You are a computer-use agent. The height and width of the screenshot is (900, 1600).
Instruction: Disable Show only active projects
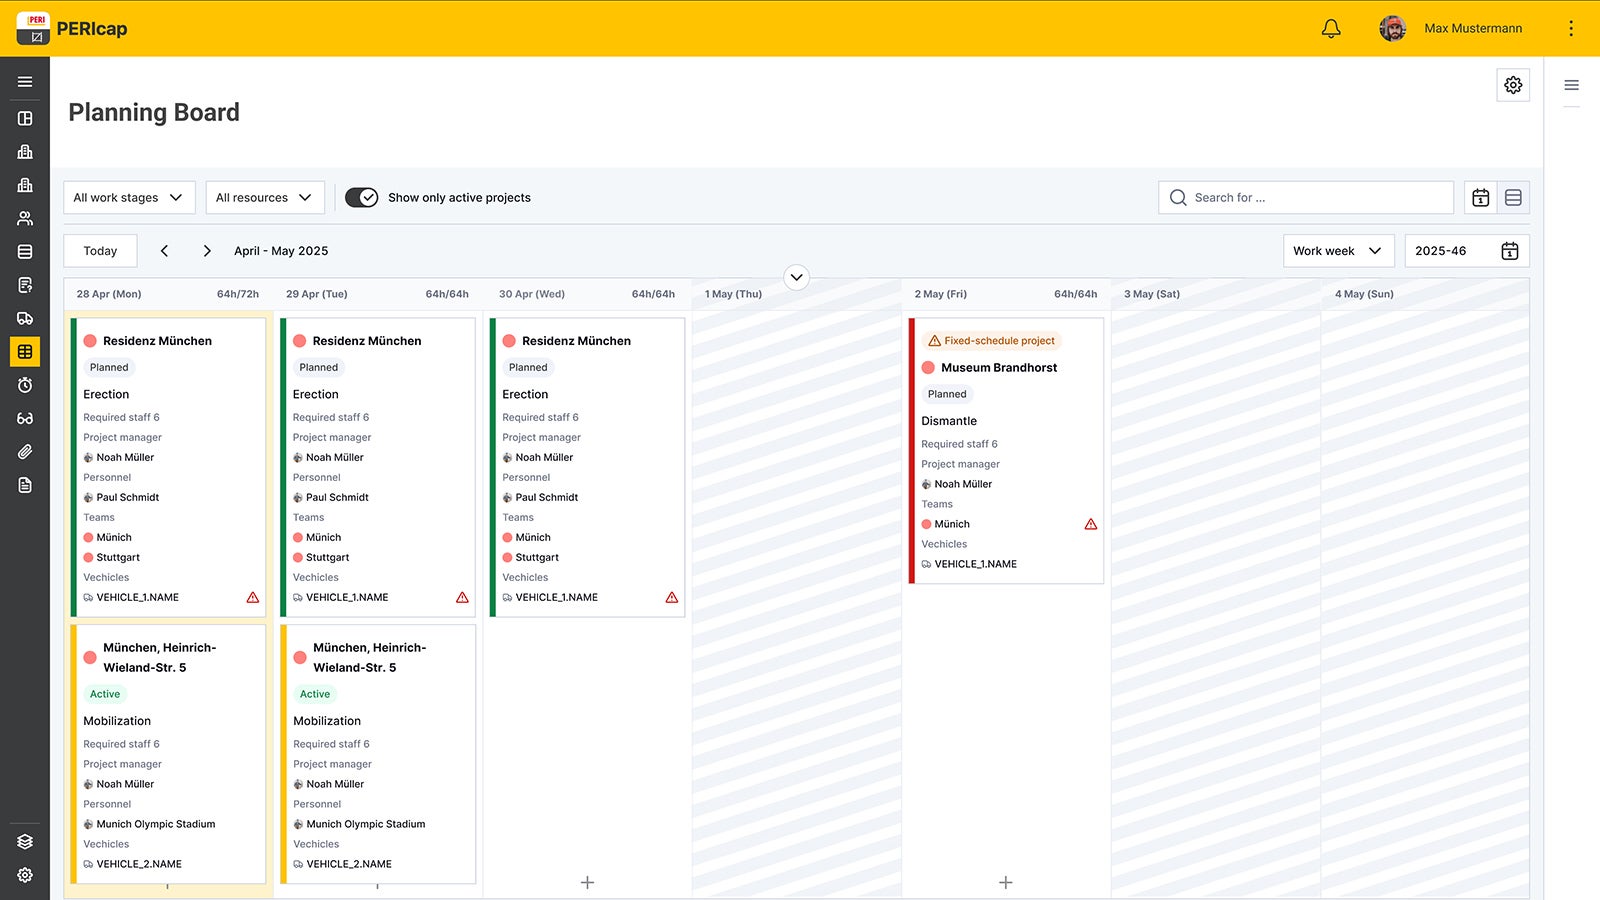(361, 197)
